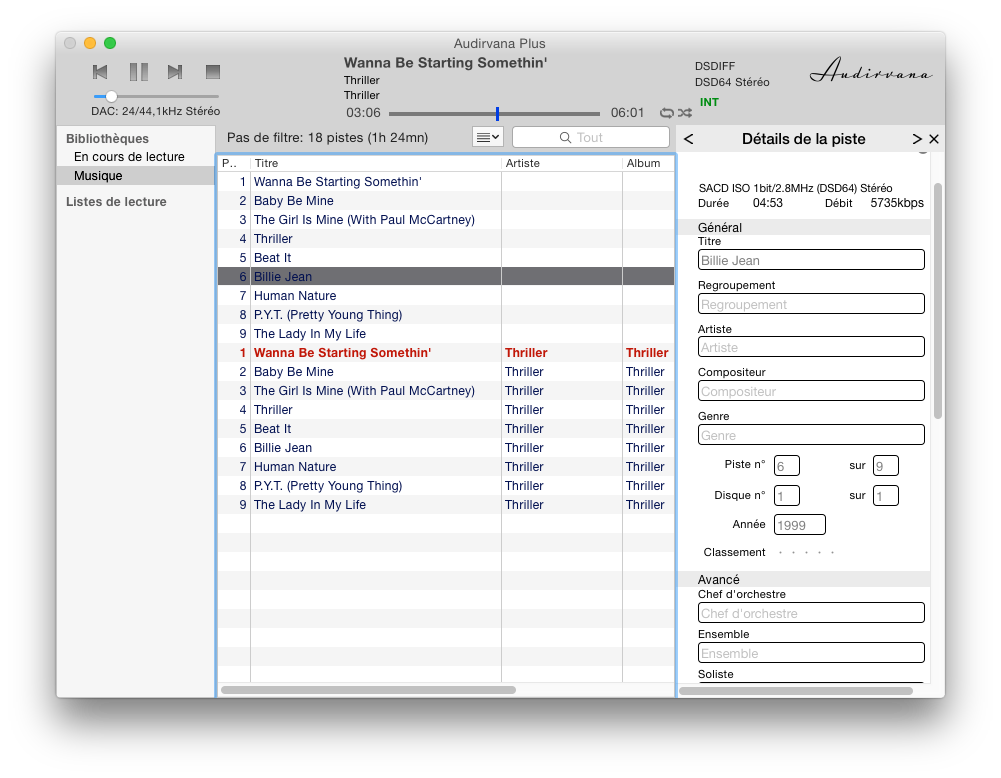Click the search magnifier icon

(565, 137)
